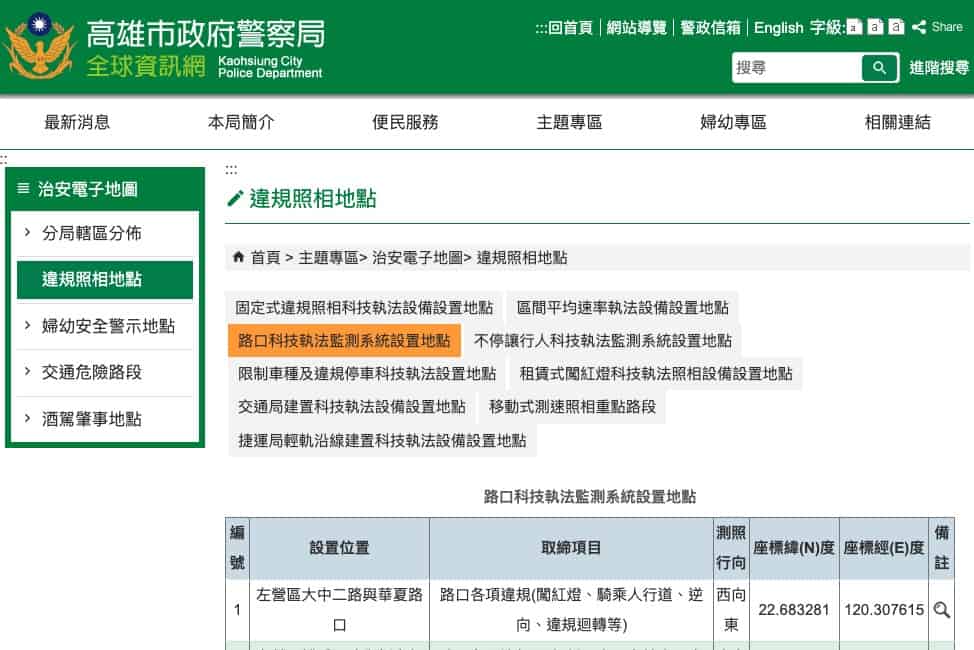
Task: Select the large font size icon
Action: point(896,27)
